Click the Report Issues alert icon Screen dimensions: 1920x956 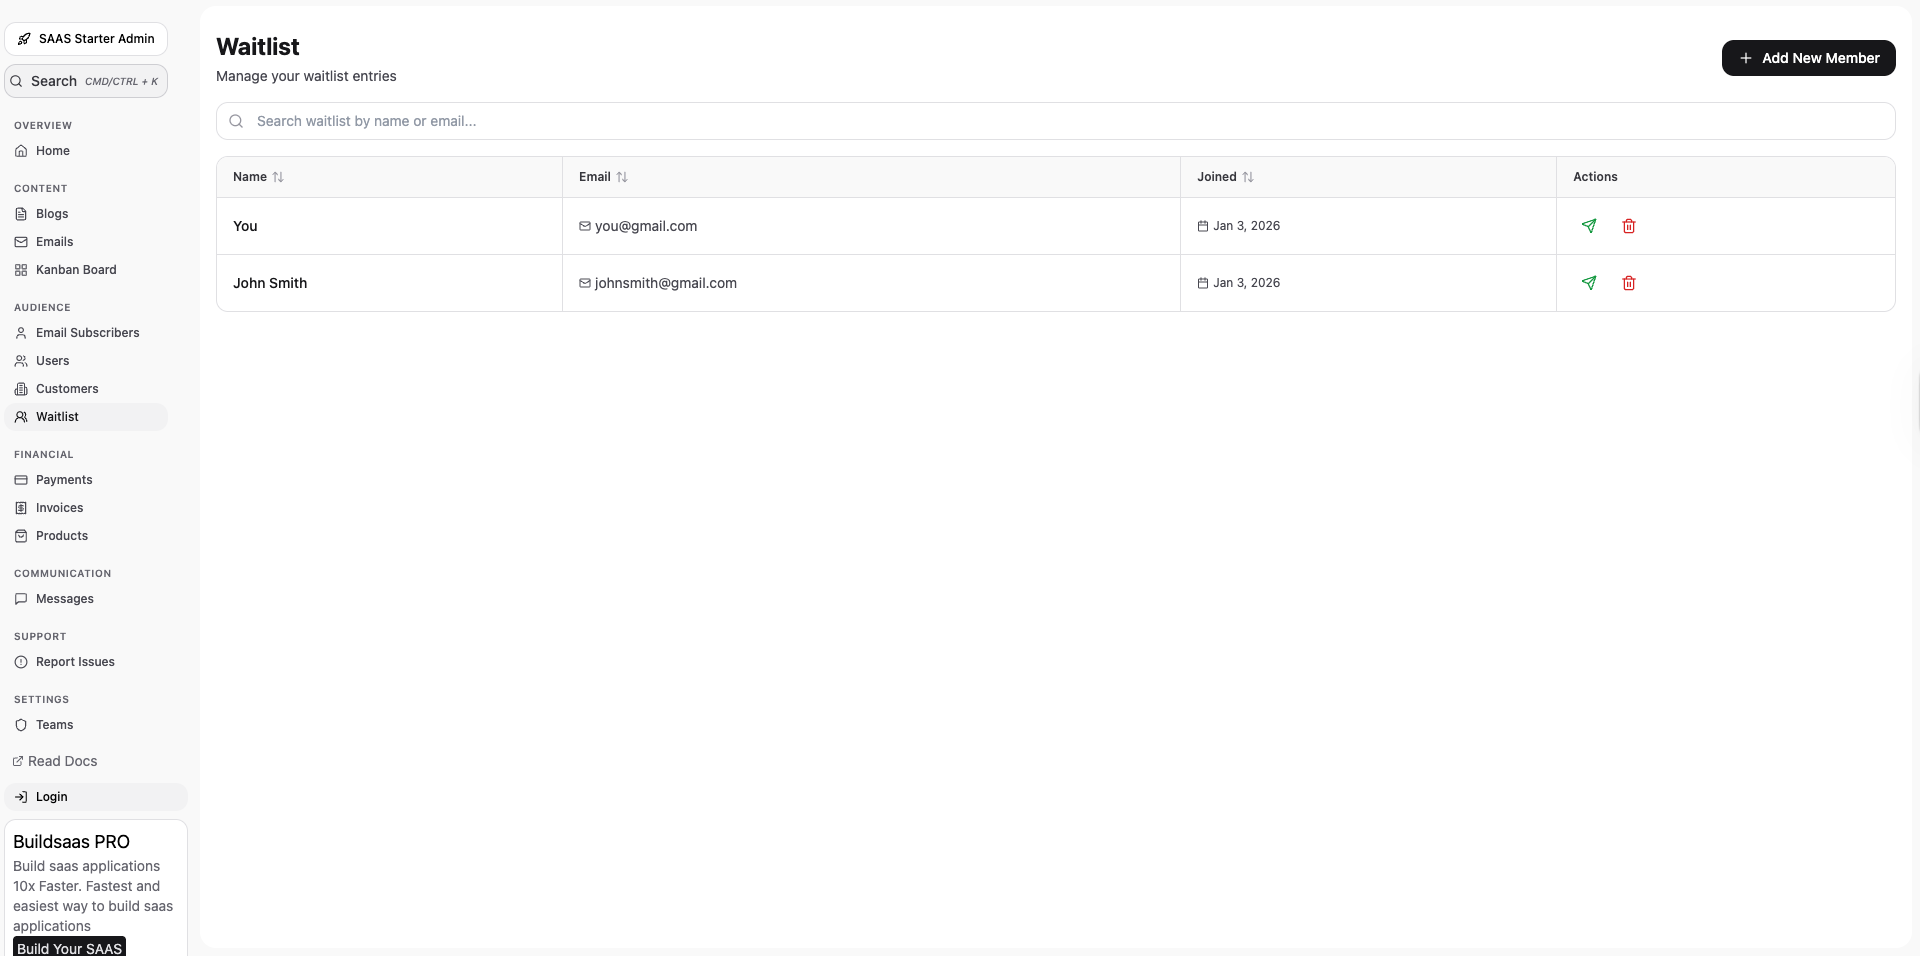click(x=21, y=662)
